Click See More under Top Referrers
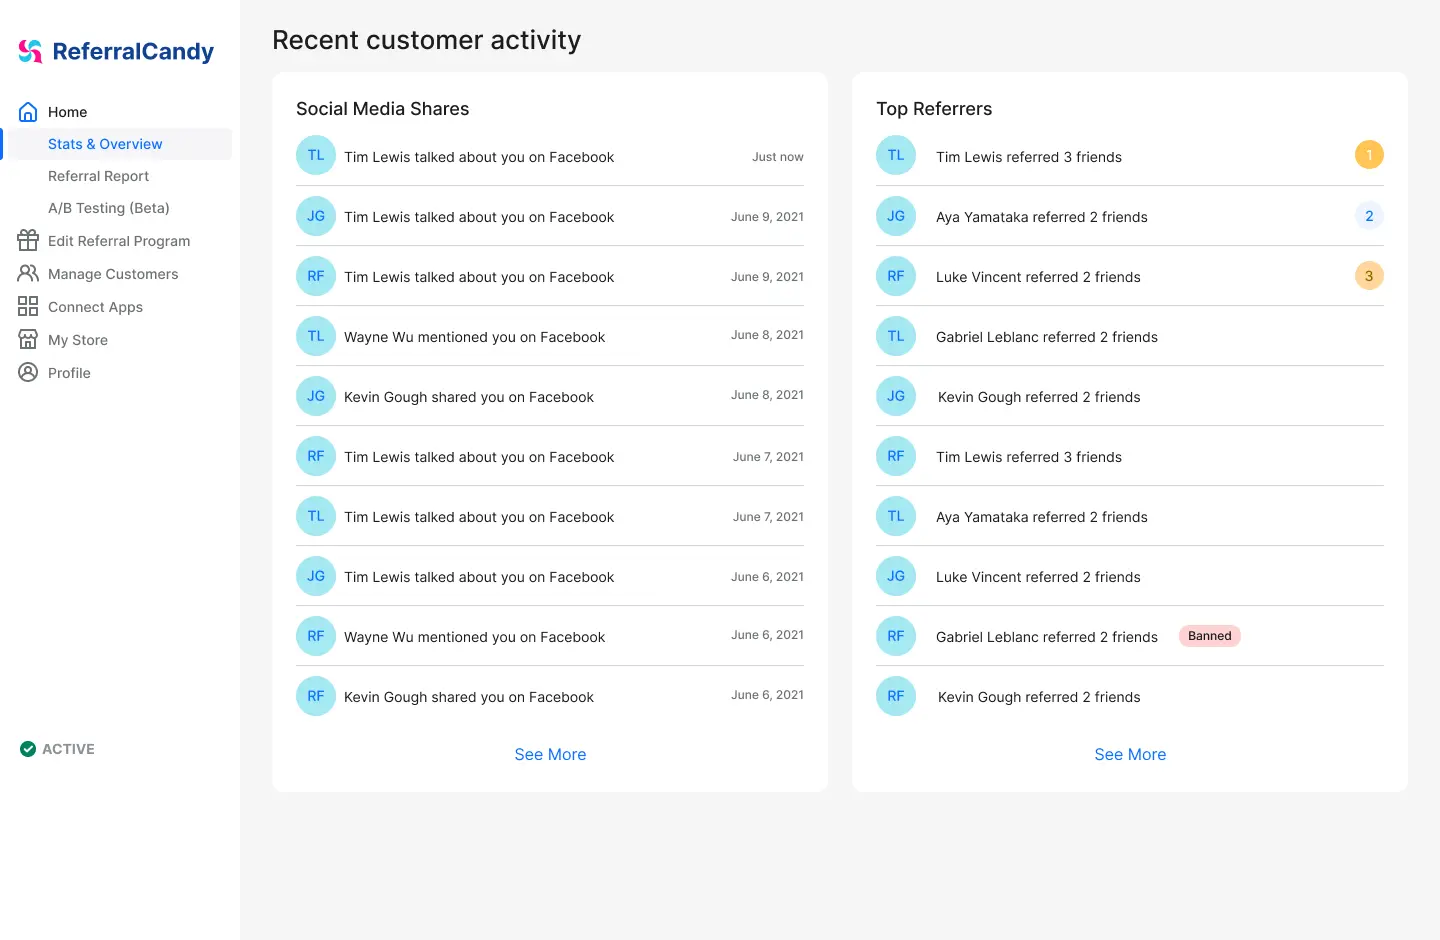 tap(1130, 754)
